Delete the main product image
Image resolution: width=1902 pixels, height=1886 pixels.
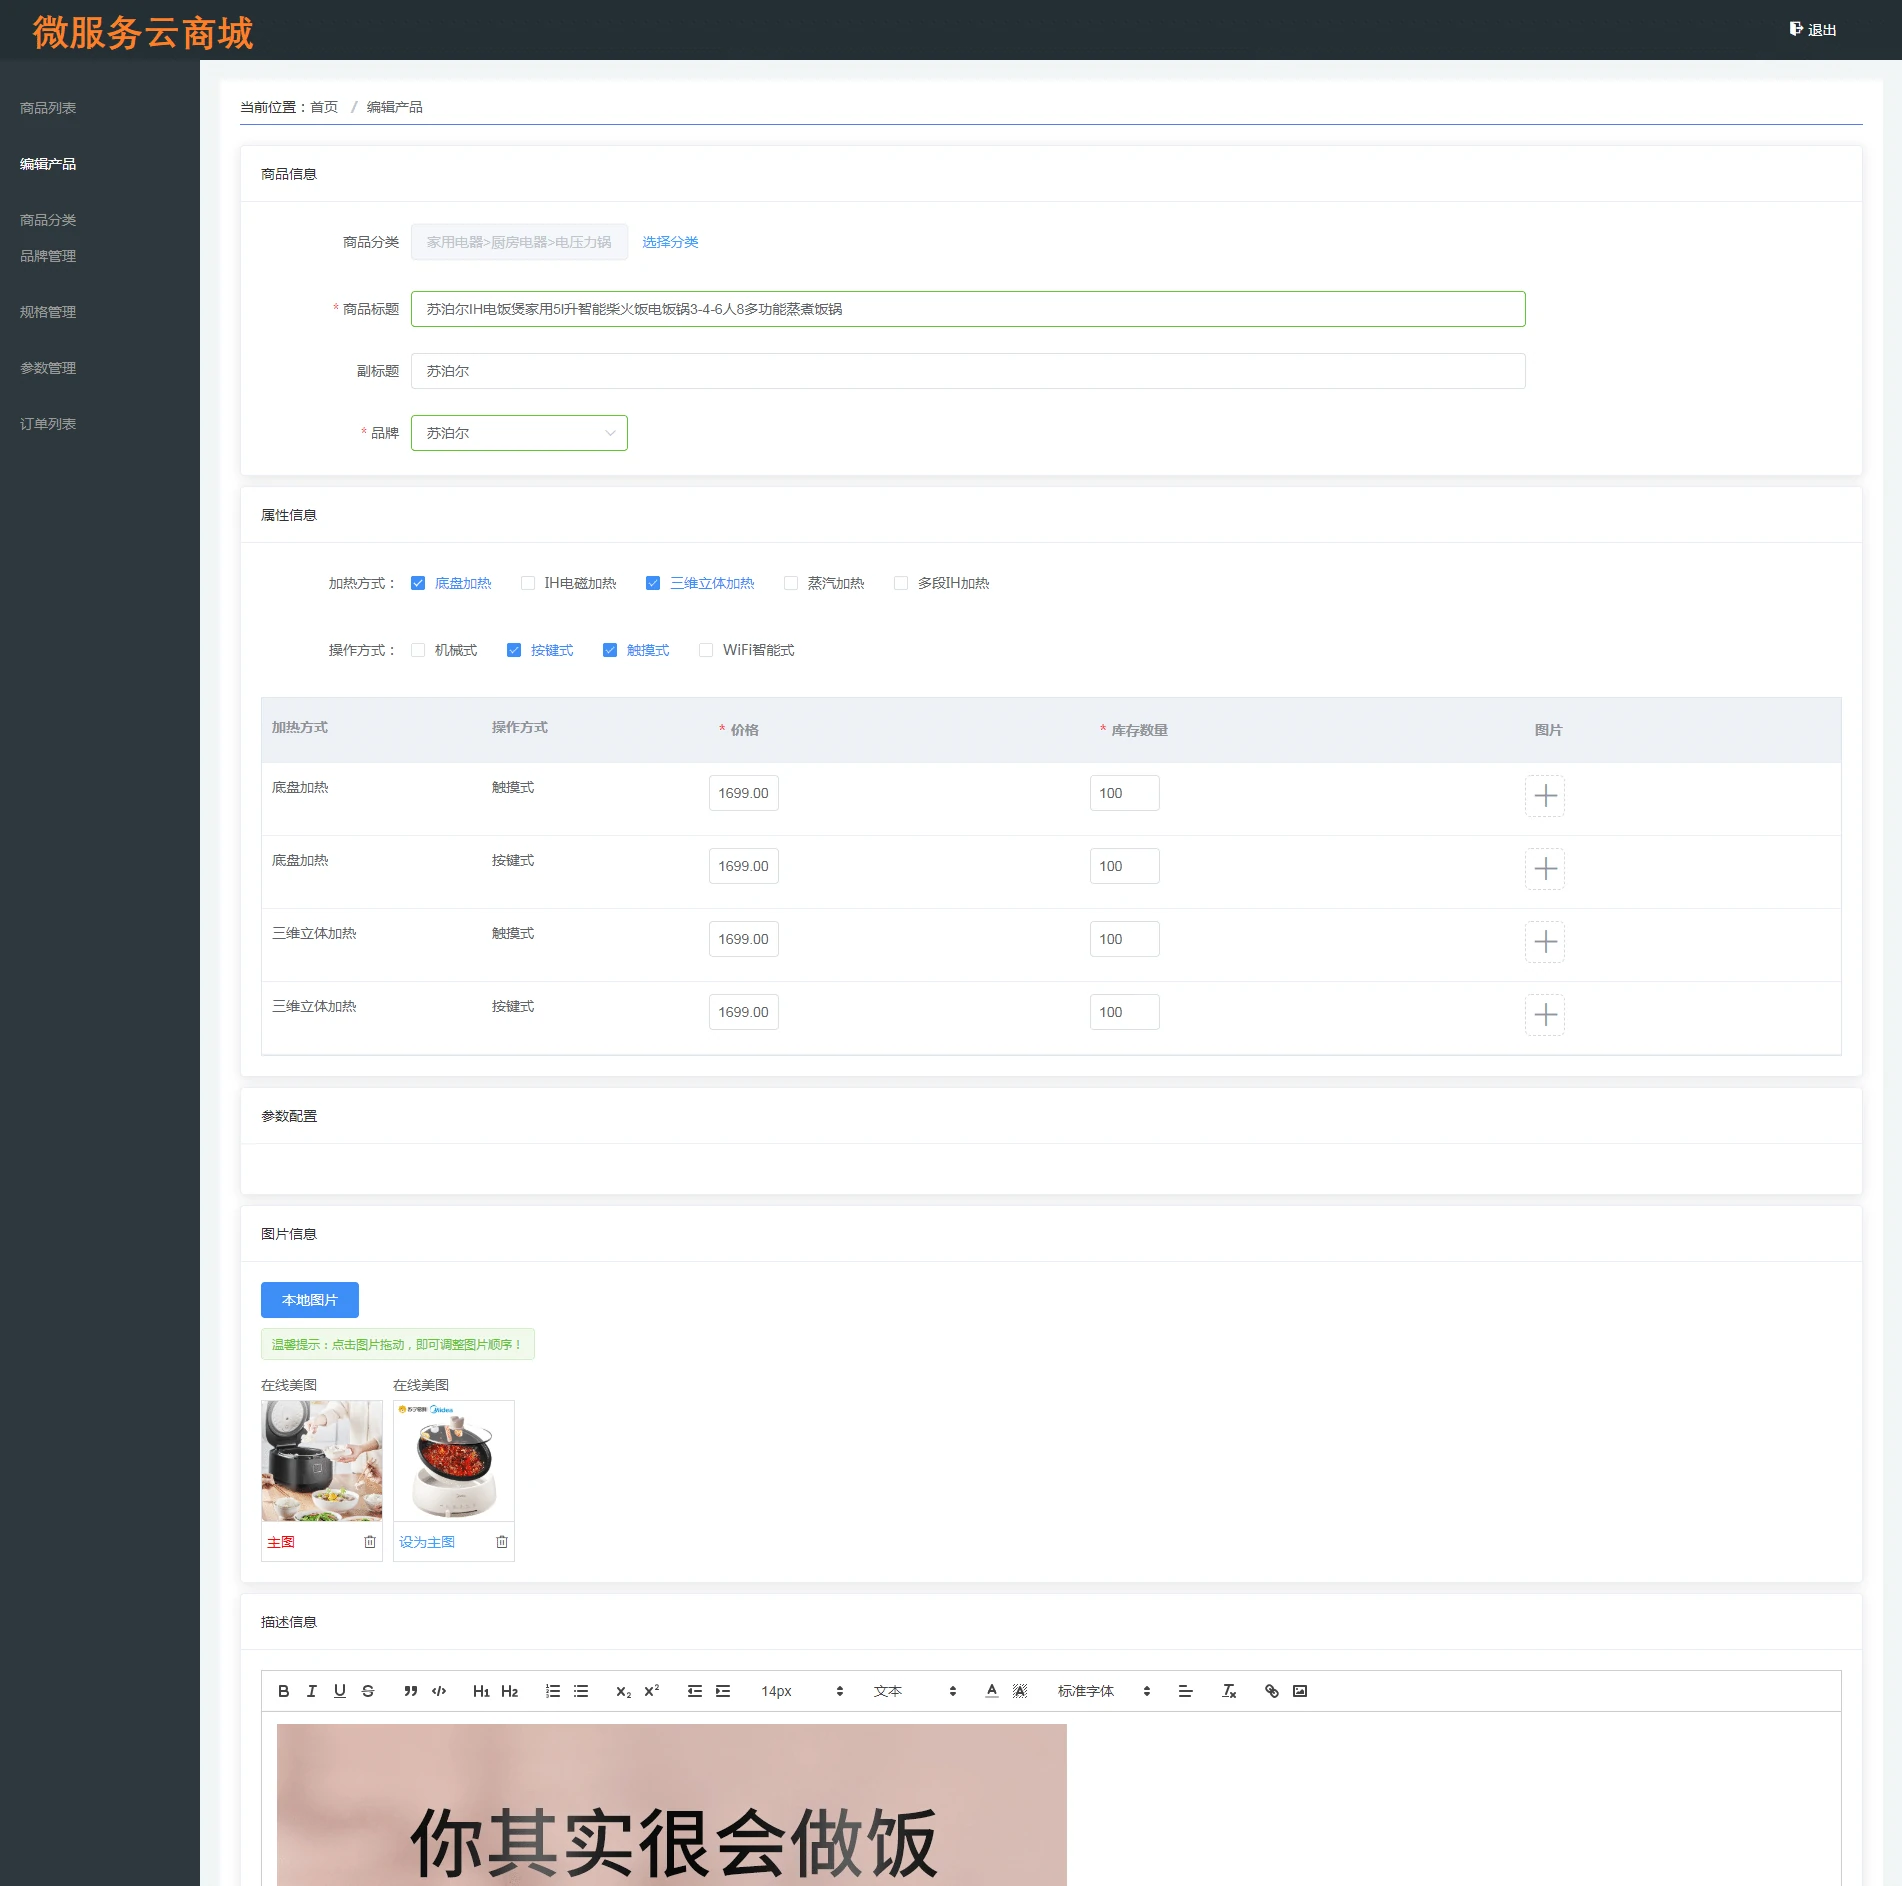tap(370, 1542)
